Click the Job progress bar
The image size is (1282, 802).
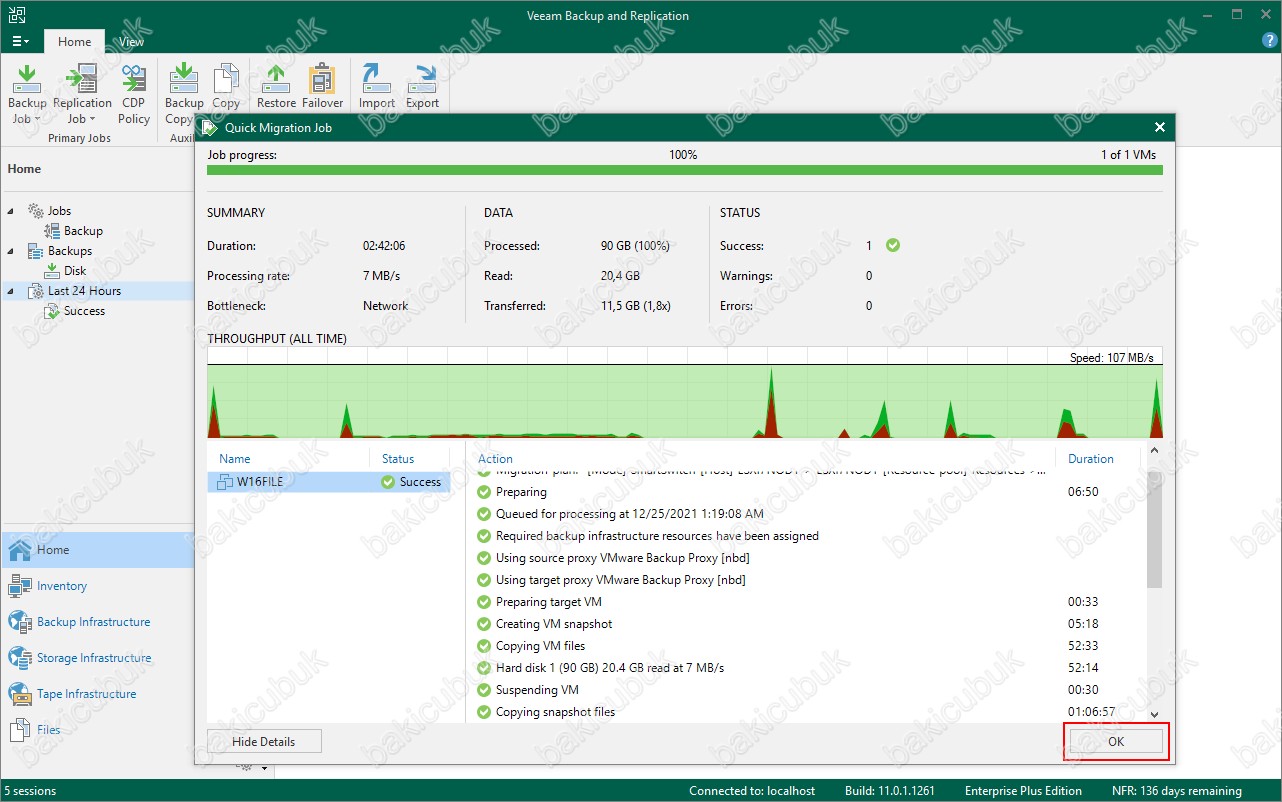click(x=685, y=170)
